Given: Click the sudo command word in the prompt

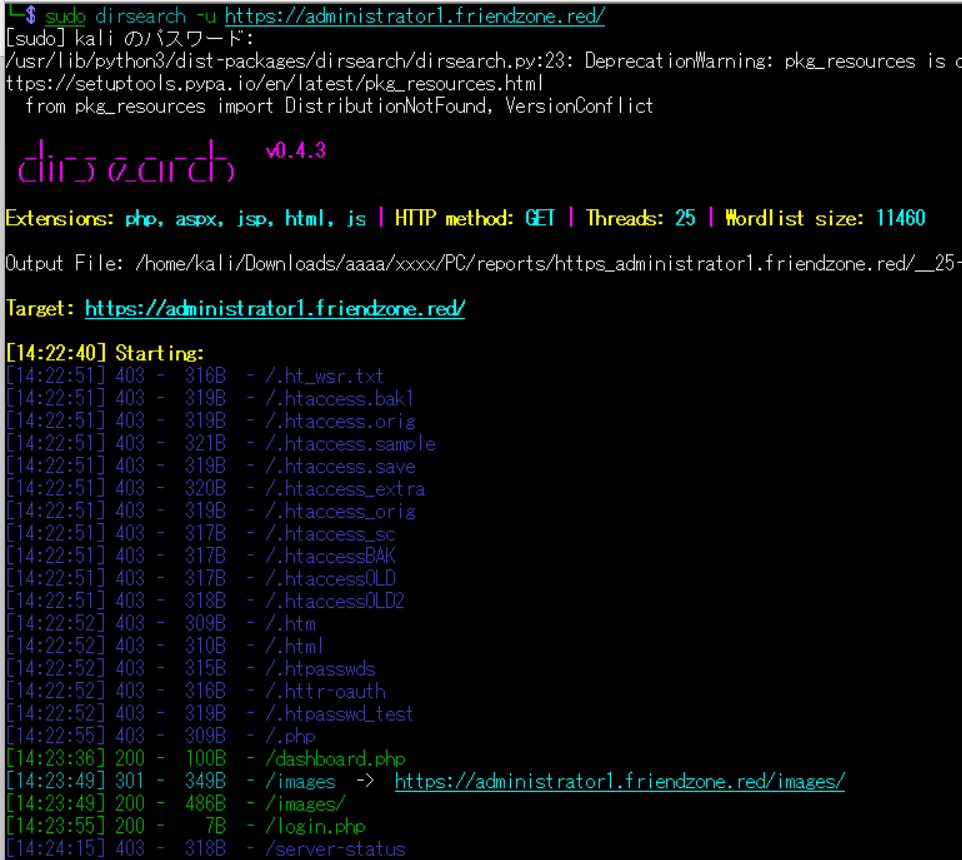Looking at the screenshot, I should coord(65,16).
